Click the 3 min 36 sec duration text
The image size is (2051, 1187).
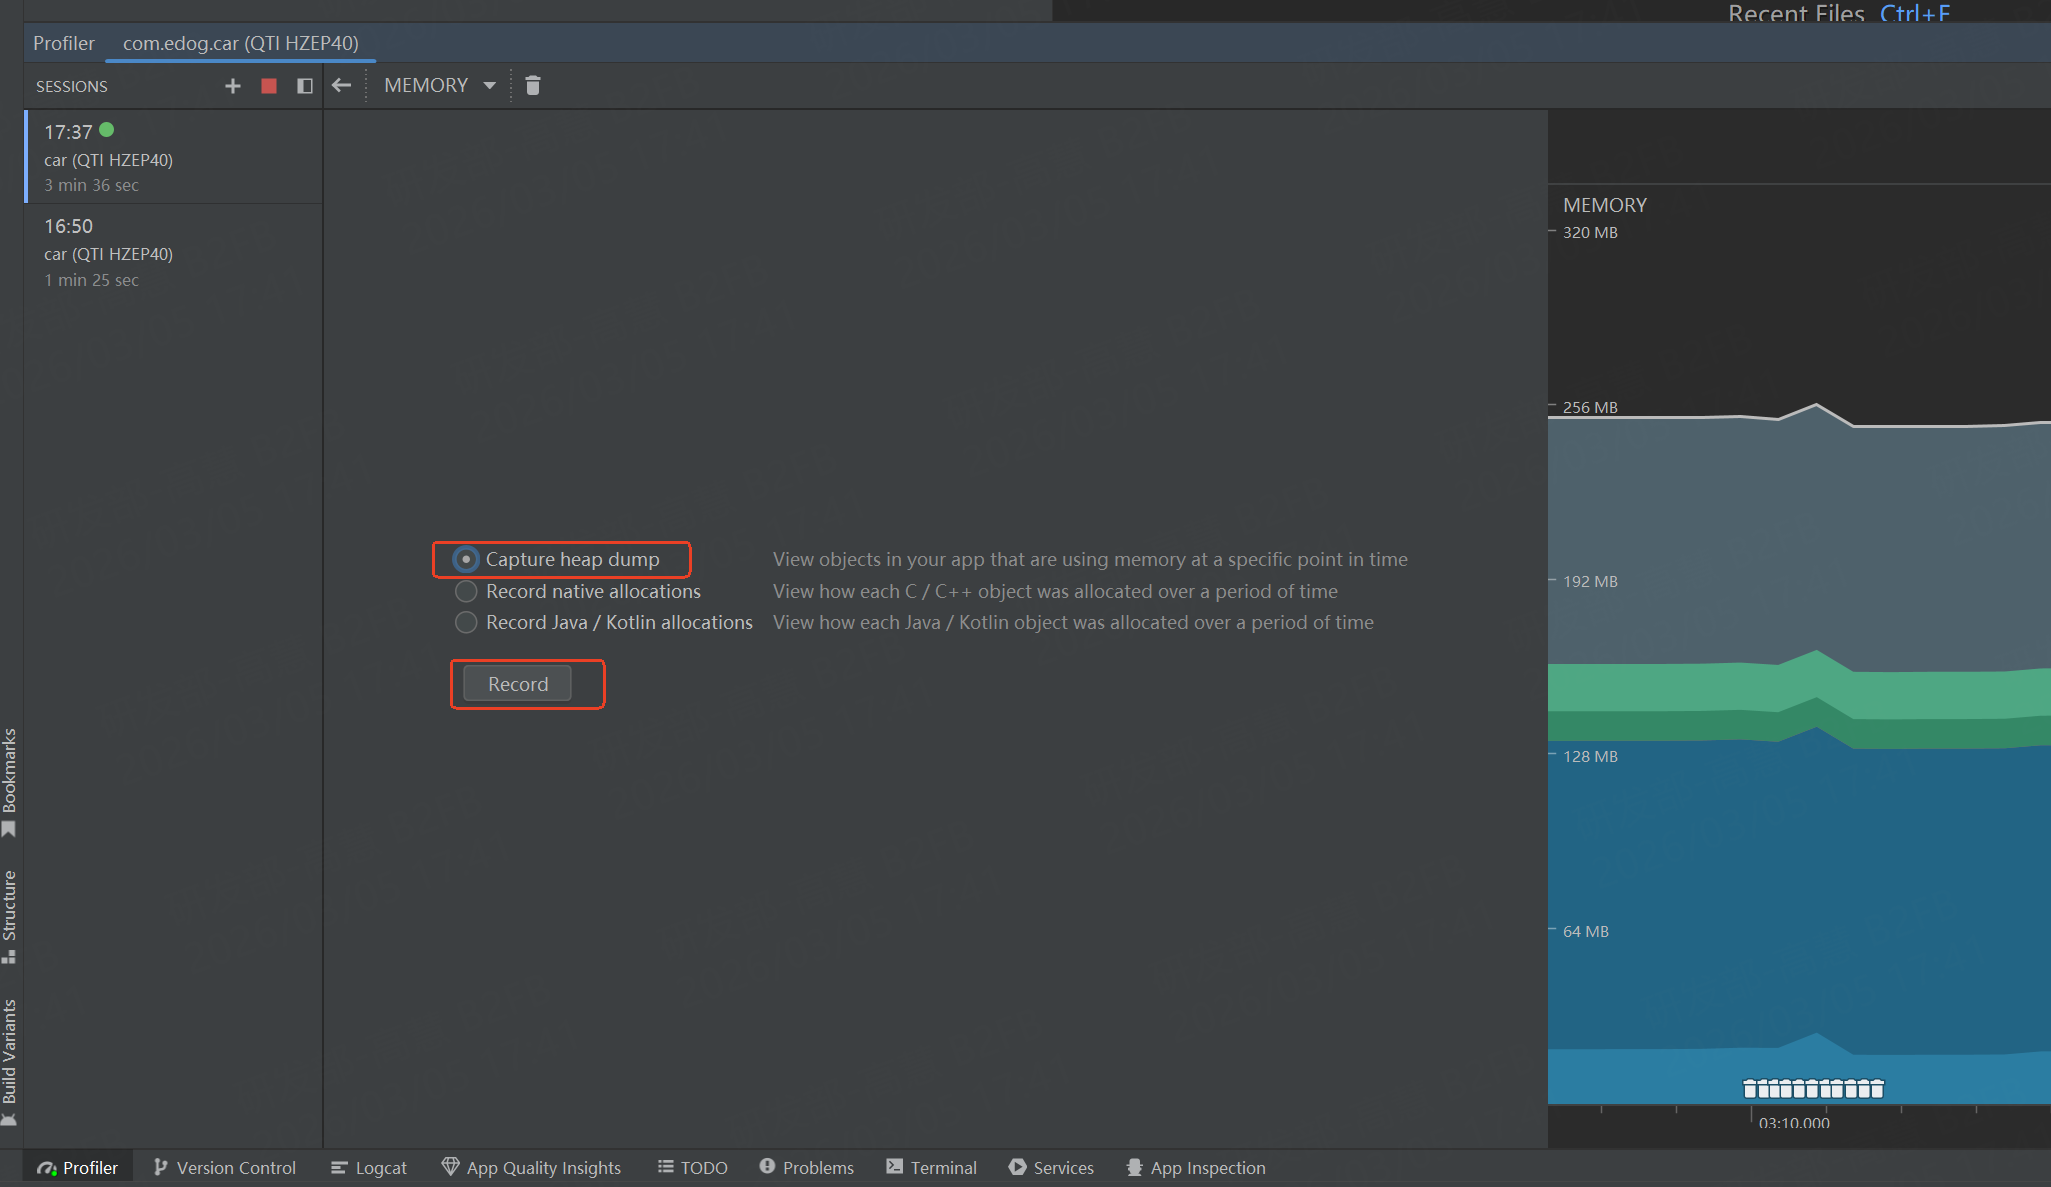[91, 185]
